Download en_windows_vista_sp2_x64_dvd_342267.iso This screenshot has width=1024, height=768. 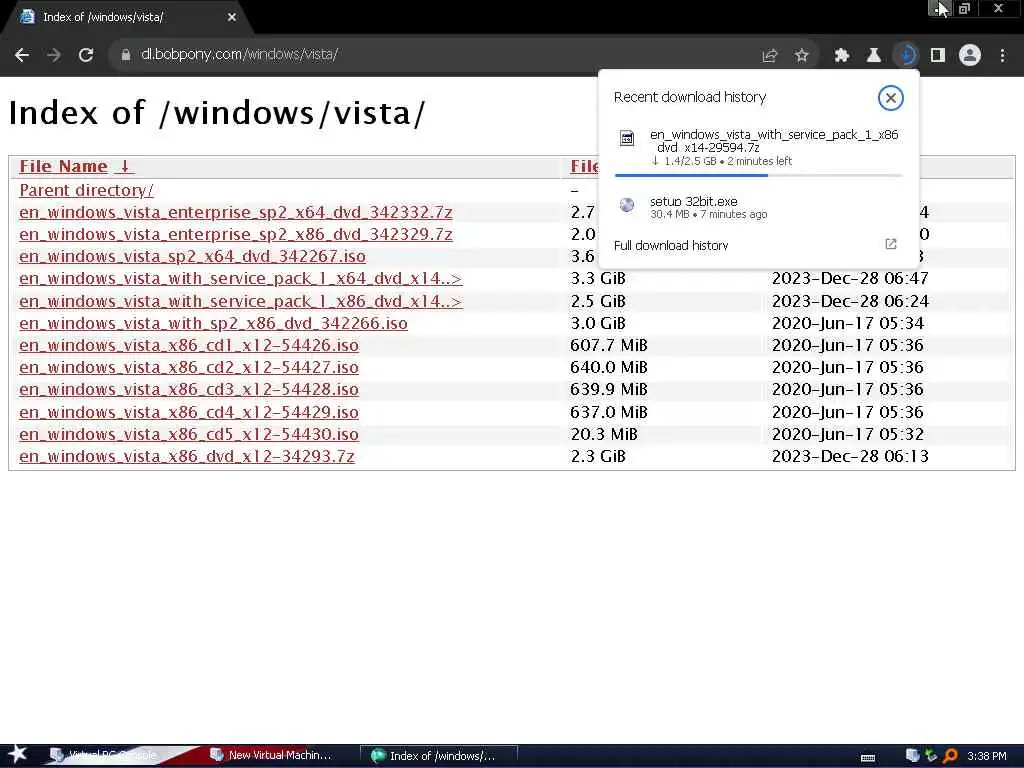(x=192, y=257)
